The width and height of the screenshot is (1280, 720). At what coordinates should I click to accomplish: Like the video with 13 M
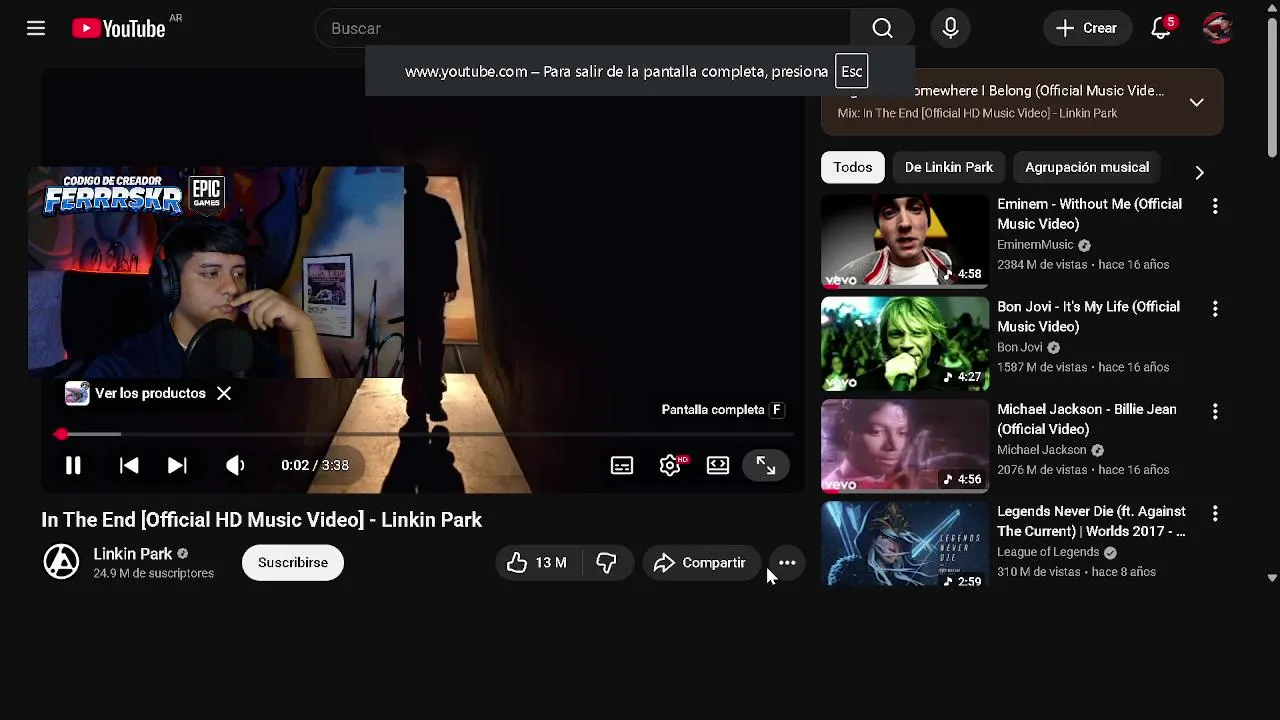click(538, 563)
